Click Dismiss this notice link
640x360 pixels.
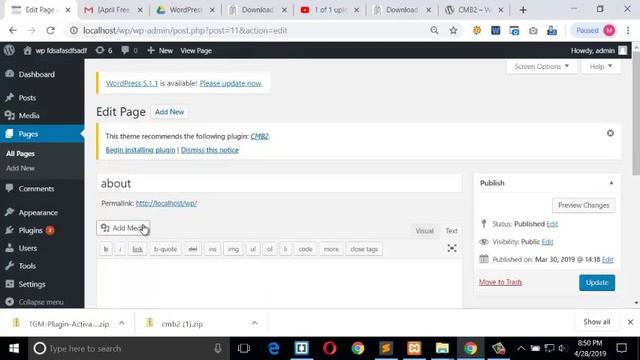click(x=210, y=150)
